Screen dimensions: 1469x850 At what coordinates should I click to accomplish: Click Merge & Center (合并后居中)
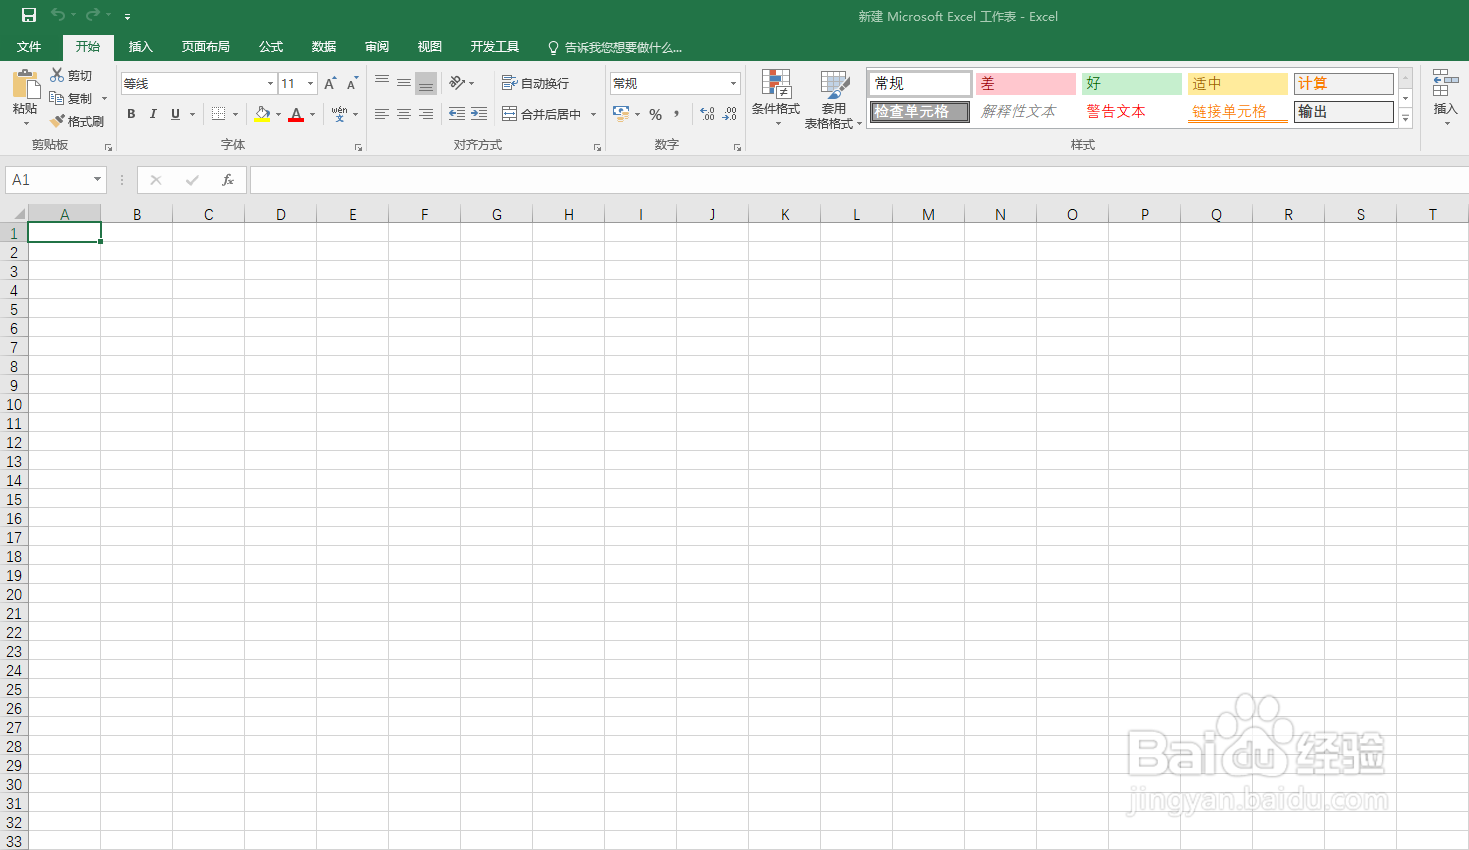coord(542,114)
